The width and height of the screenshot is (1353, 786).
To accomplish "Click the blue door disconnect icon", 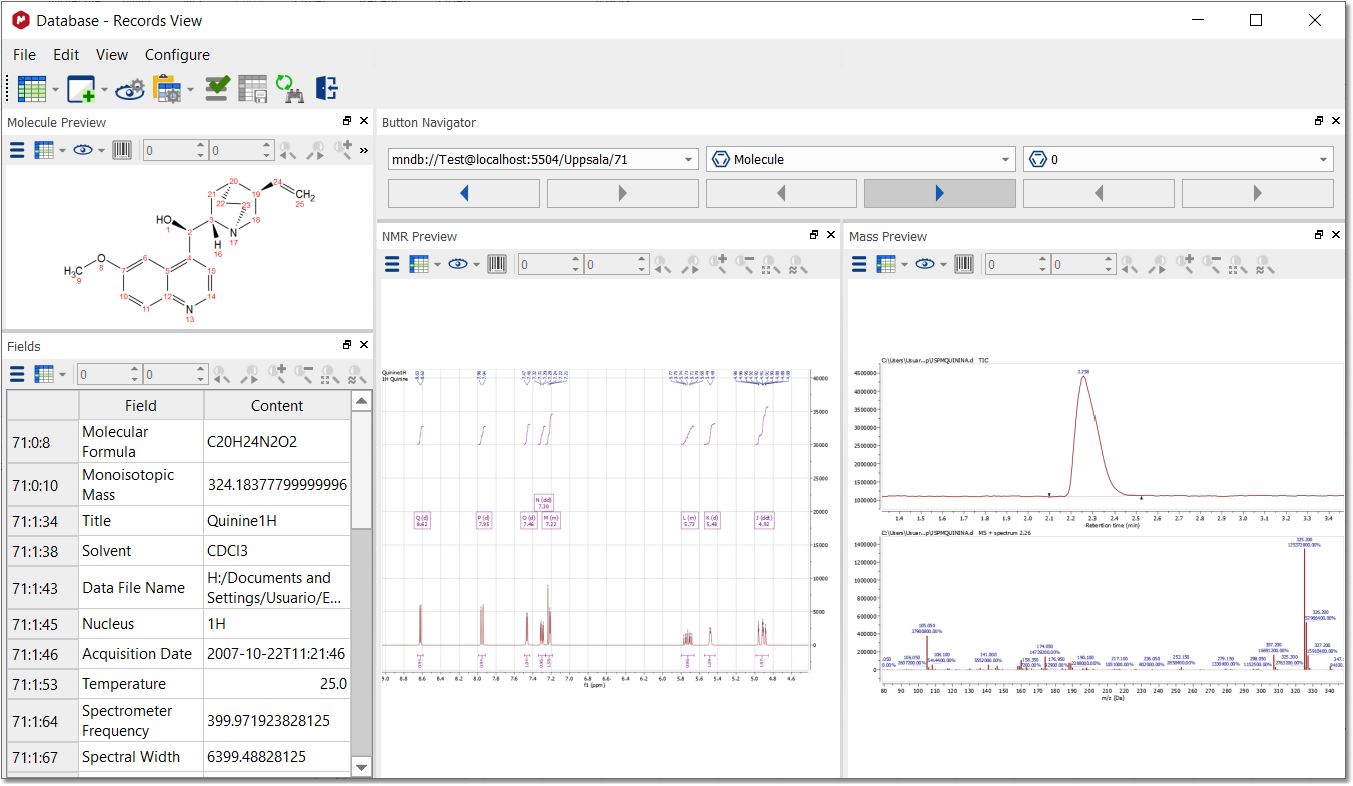I will [327, 88].
